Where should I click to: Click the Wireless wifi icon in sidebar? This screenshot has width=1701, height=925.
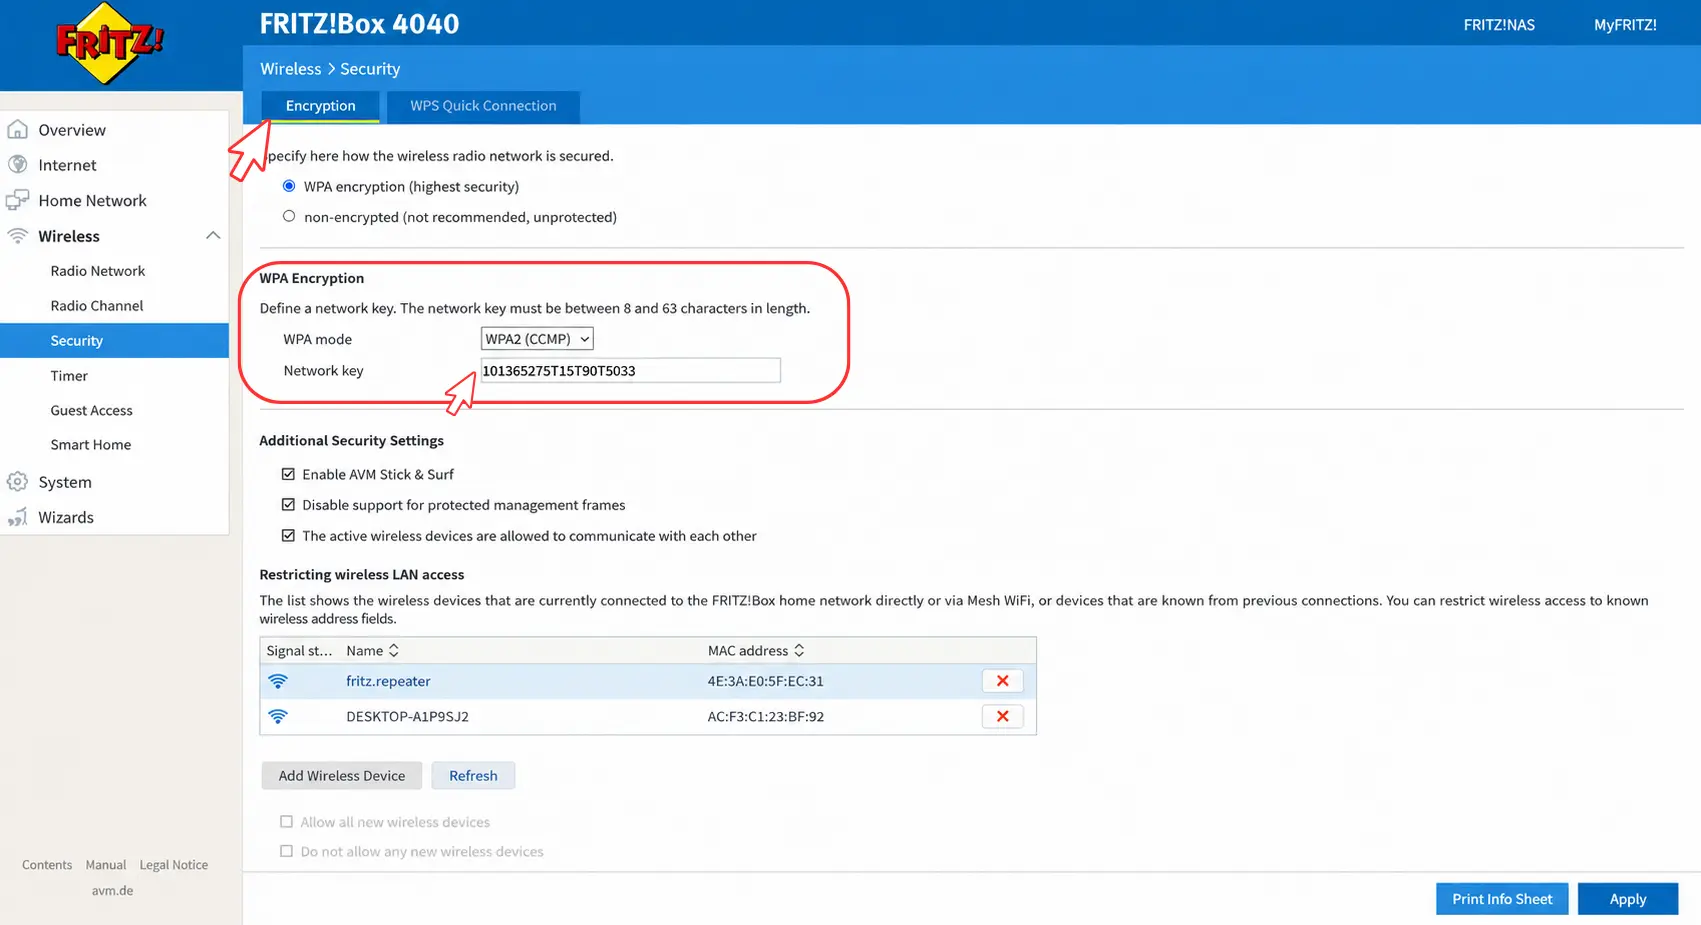[x=17, y=236]
